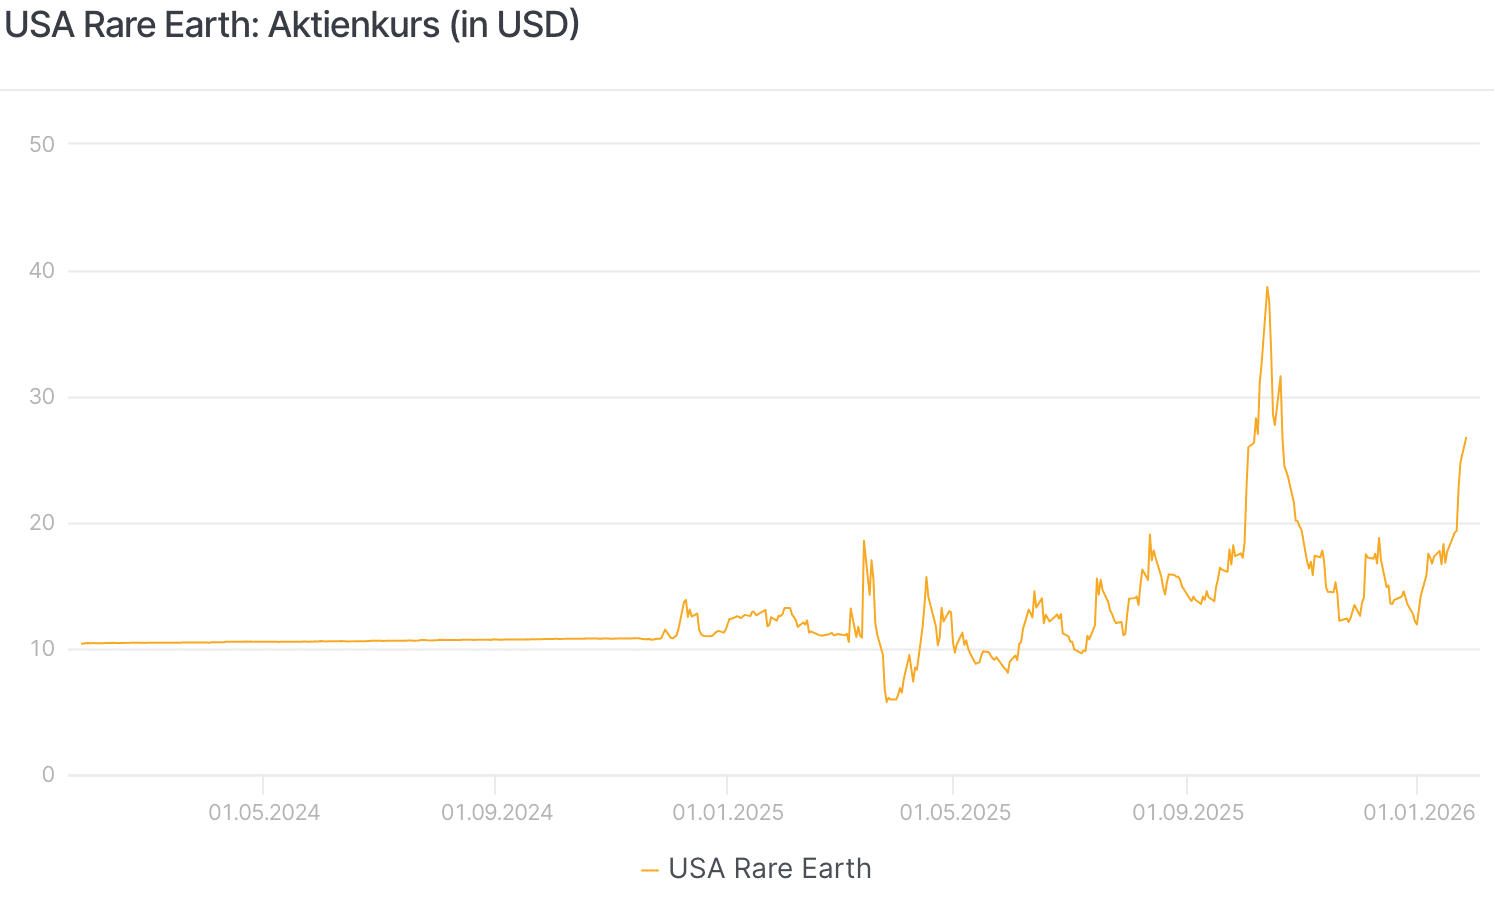Click the y-axis label 10
1494x898 pixels.
point(42,649)
